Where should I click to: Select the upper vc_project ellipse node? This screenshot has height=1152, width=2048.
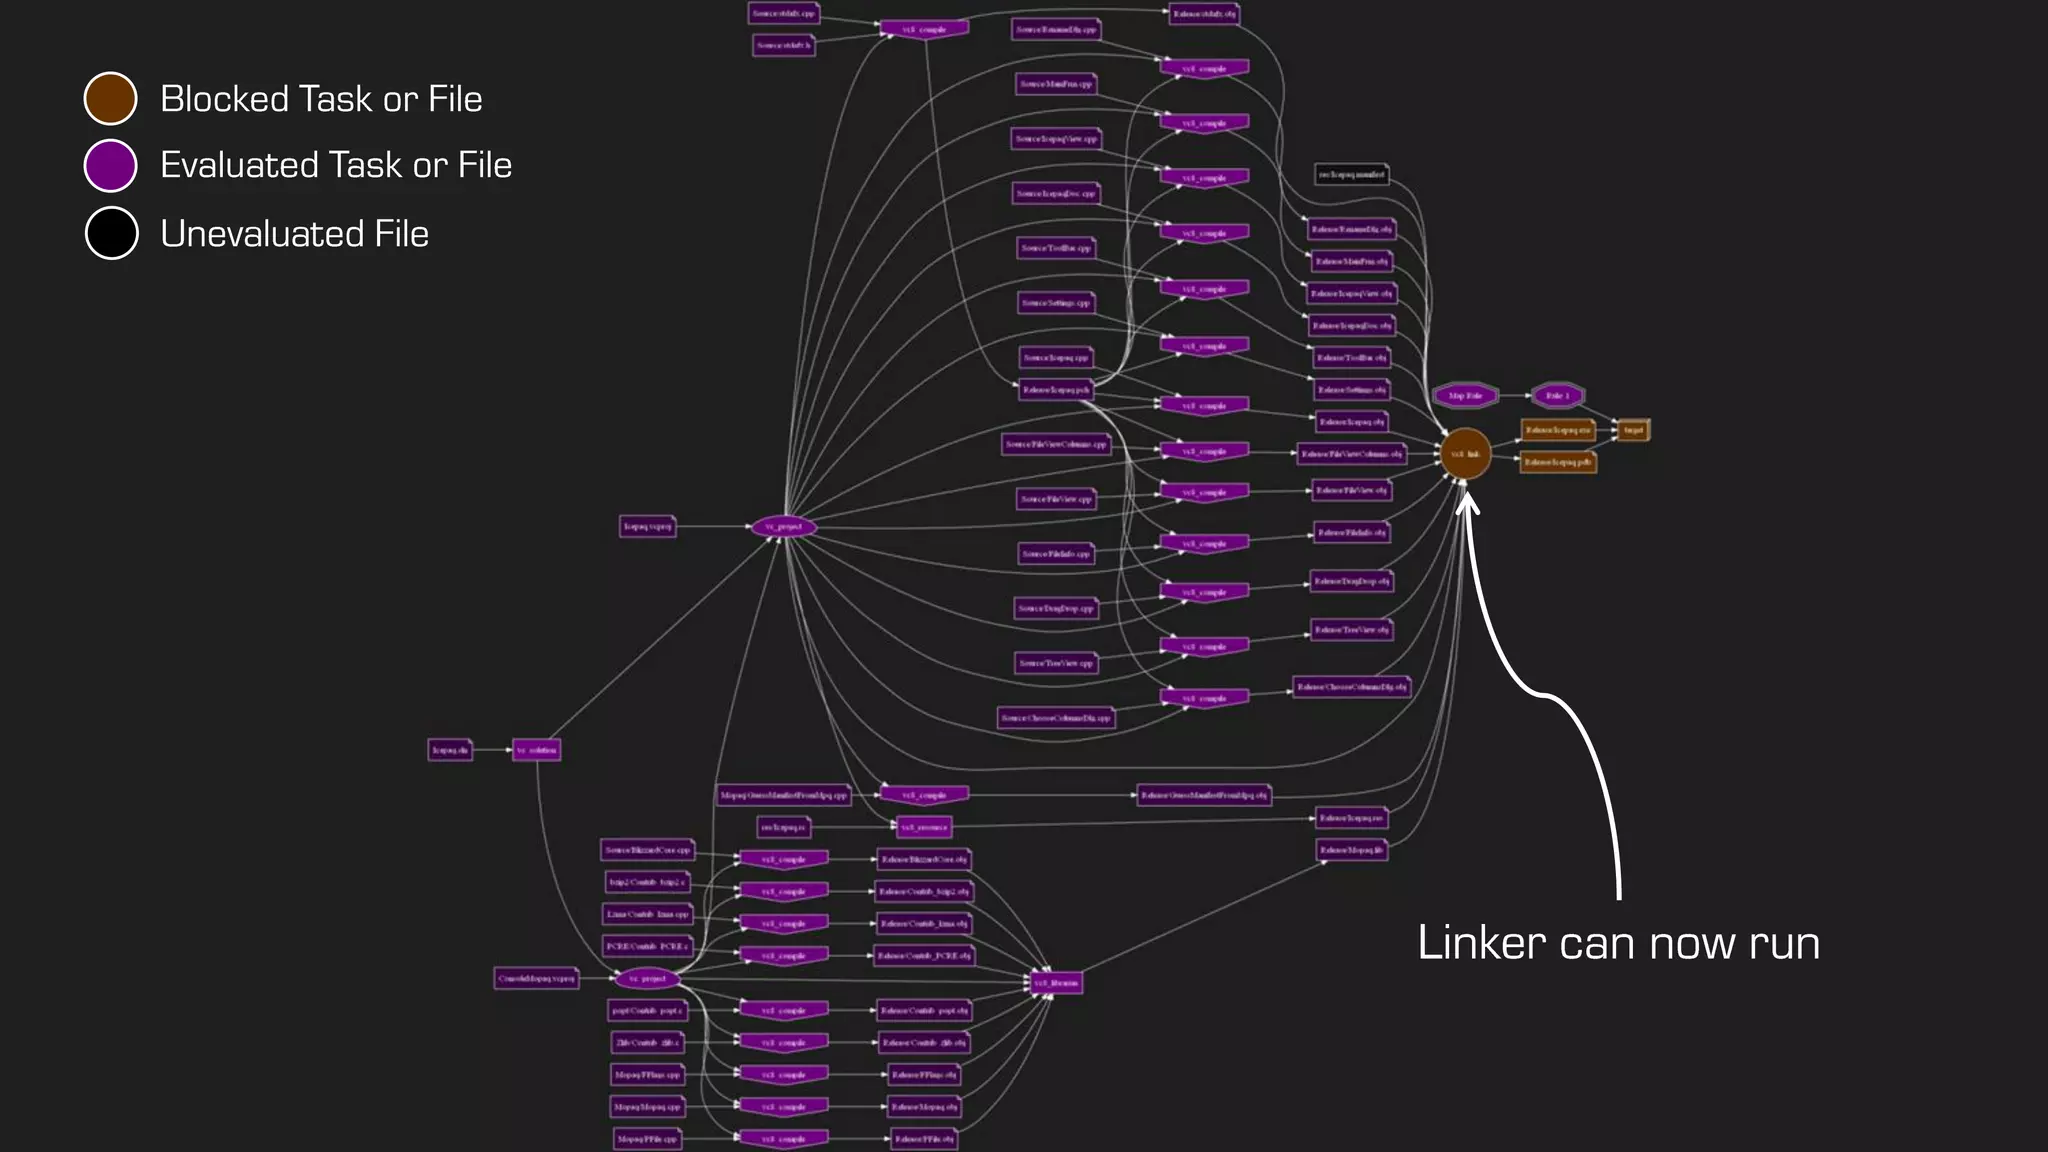click(784, 527)
